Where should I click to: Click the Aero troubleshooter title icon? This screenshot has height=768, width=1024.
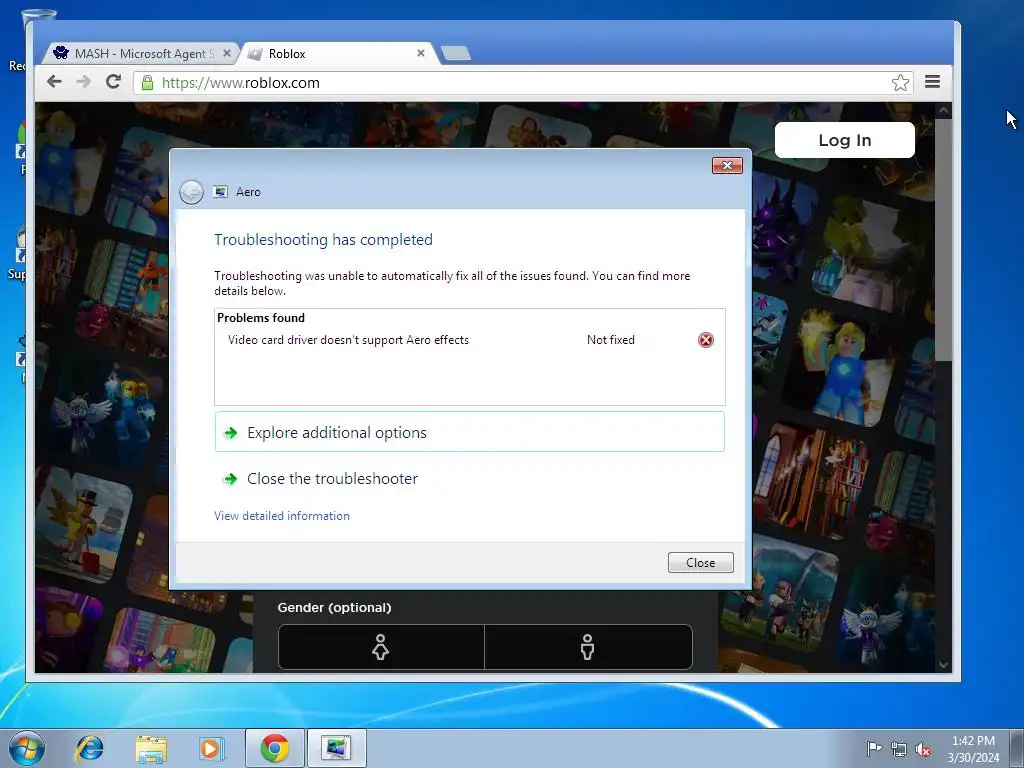(x=221, y=192)
